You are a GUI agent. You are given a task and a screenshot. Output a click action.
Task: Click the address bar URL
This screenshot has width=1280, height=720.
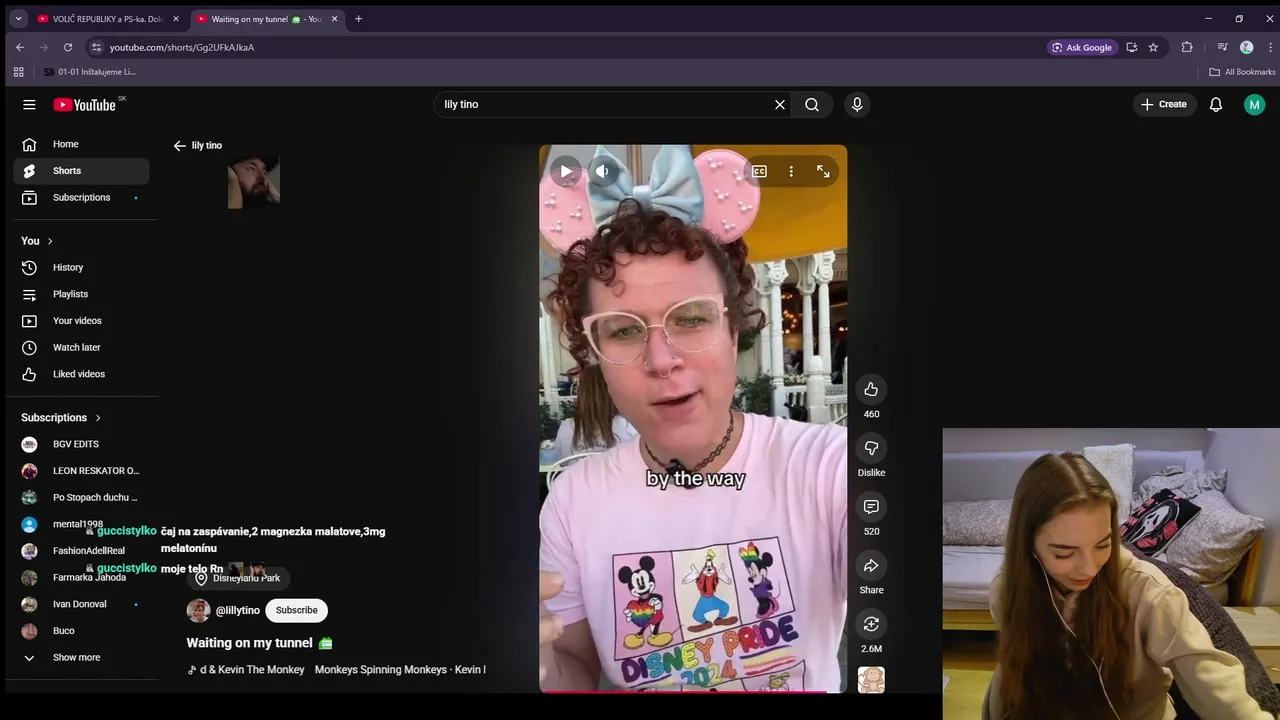182,47
